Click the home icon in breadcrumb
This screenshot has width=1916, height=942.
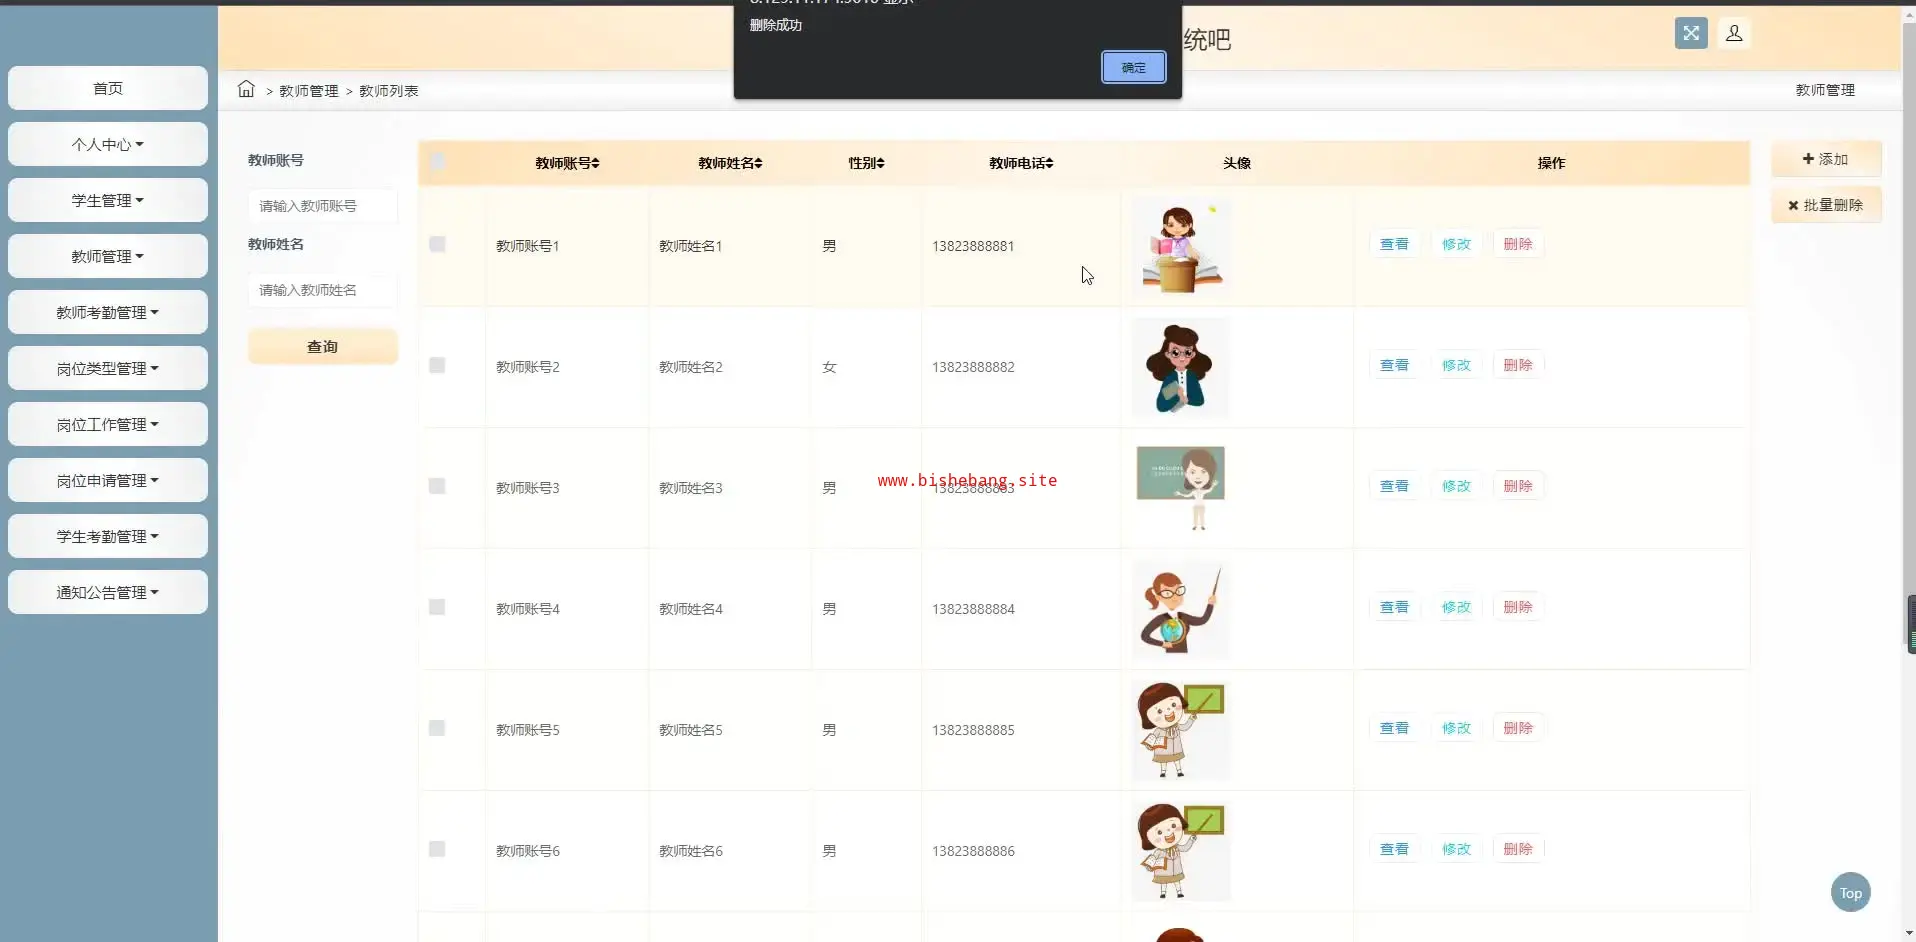click(x=246, y=89)
